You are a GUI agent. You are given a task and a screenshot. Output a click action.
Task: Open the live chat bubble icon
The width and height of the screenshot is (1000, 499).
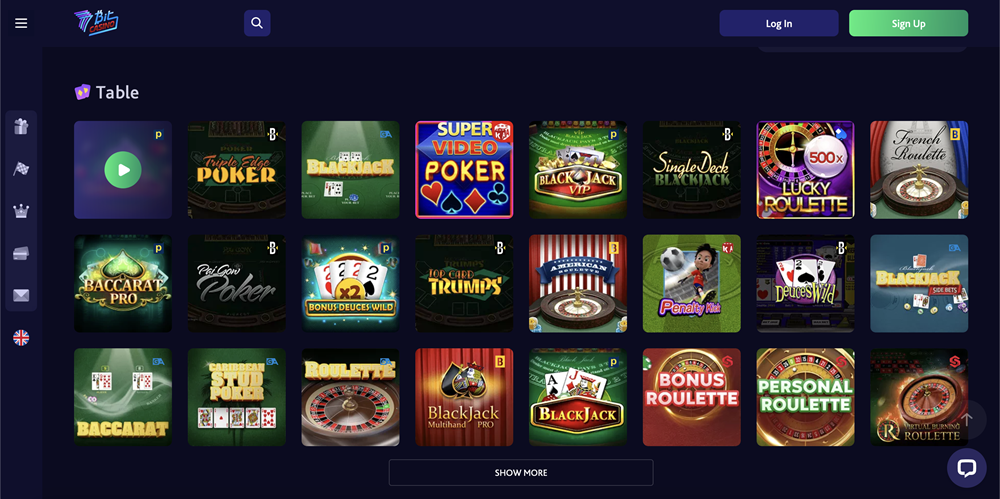(967, 468)
